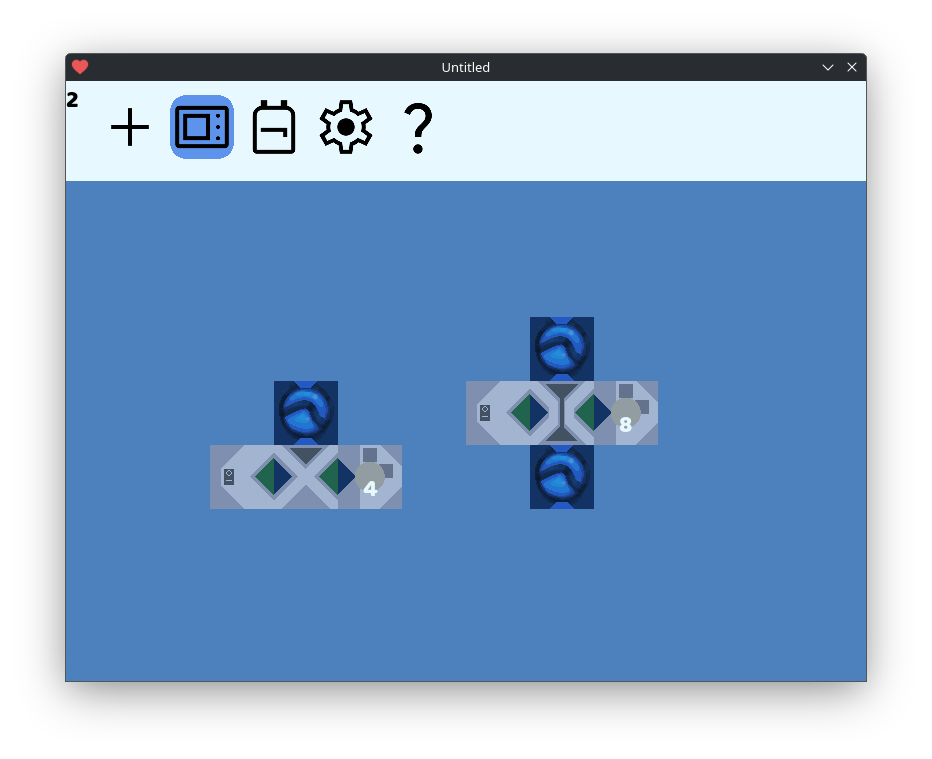This screenshot has height=759, width=932.
Task: Click the hourglass connector on machine 8
Action: (x=562, y=412)
